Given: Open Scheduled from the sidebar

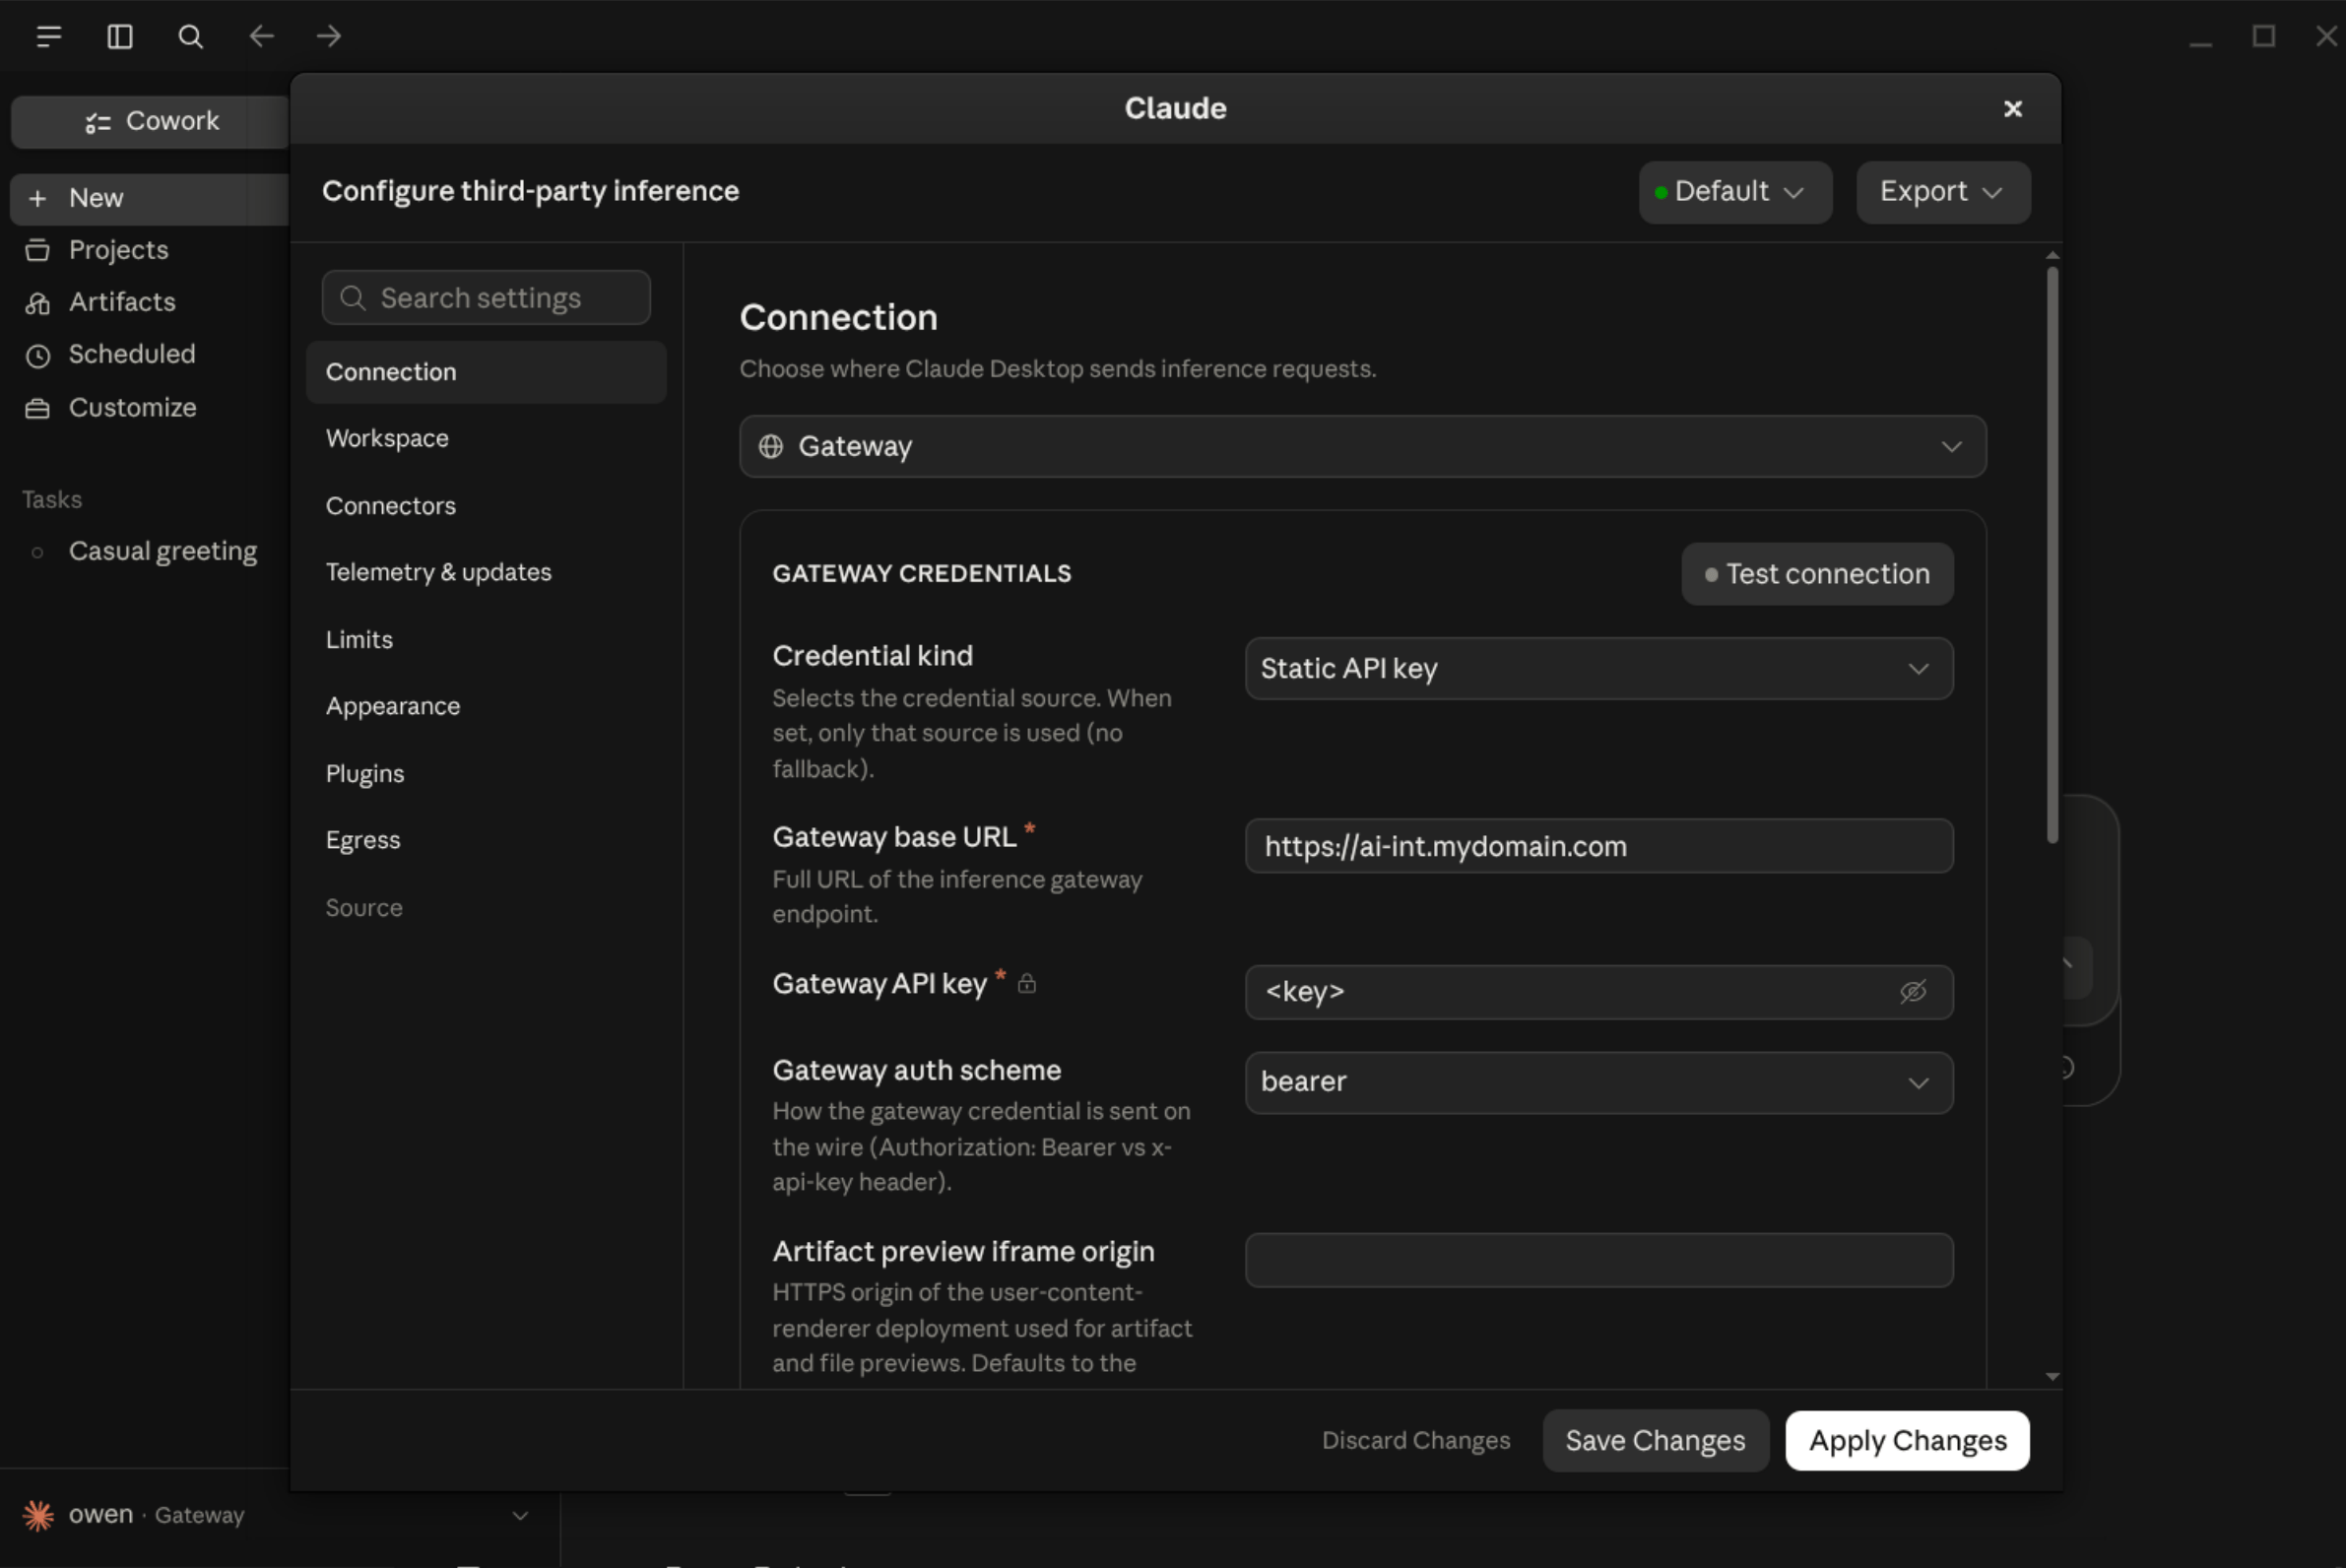Looking at the screenshot, I should point(132,354).
